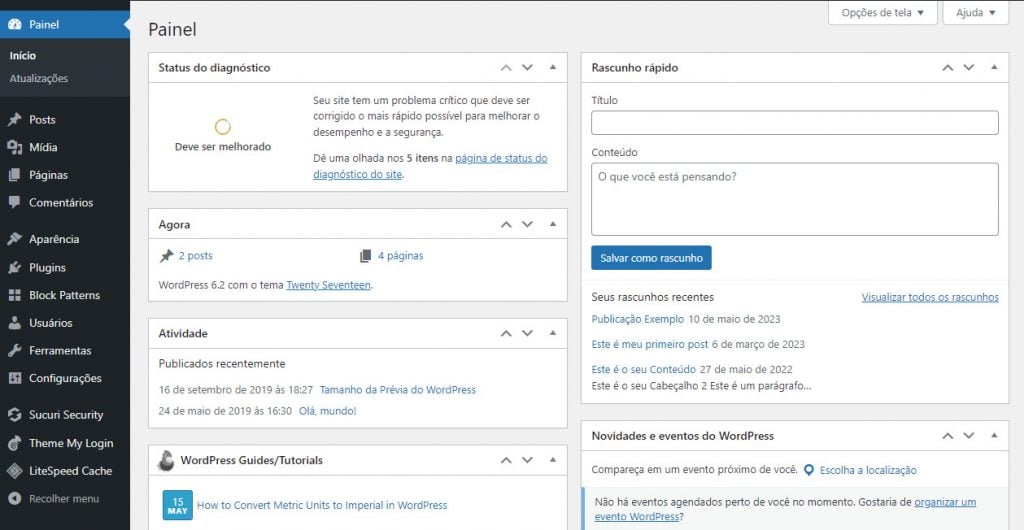
Task: Click the Painel dashboard icon in sidebar
Action: click(x=14, y=24)
